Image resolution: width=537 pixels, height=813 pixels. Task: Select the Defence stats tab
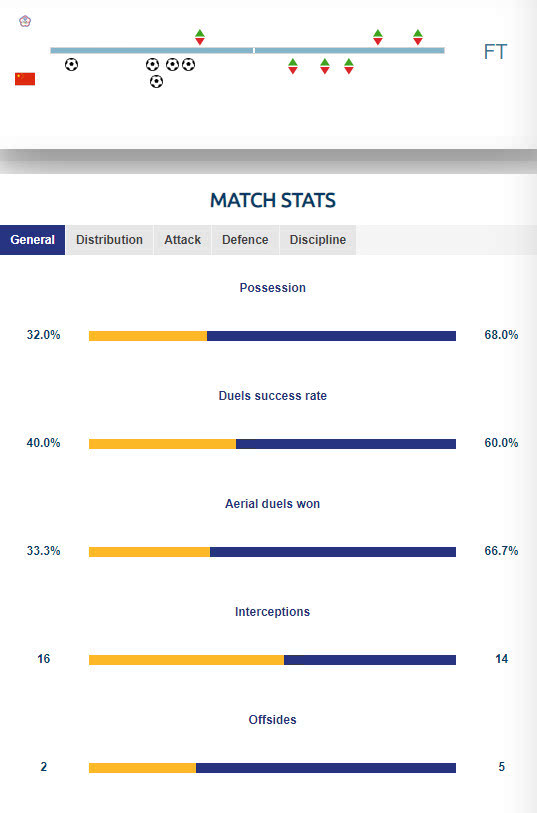coord(245,240)
